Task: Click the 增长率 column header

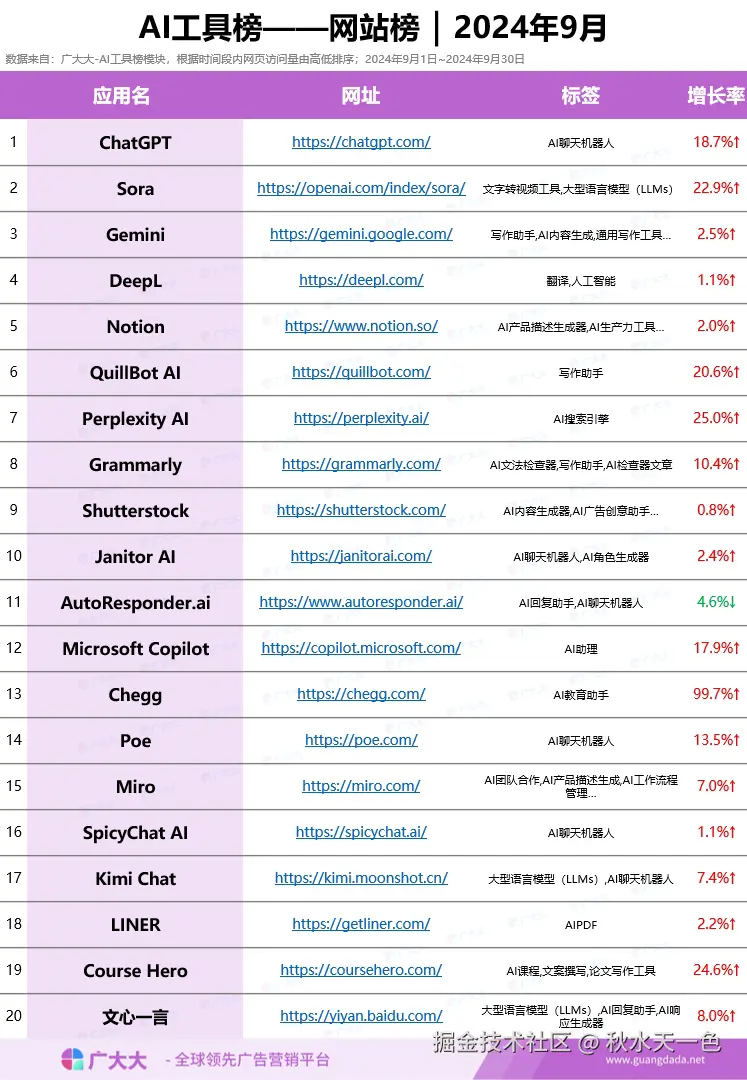Action: pos(716,96)
